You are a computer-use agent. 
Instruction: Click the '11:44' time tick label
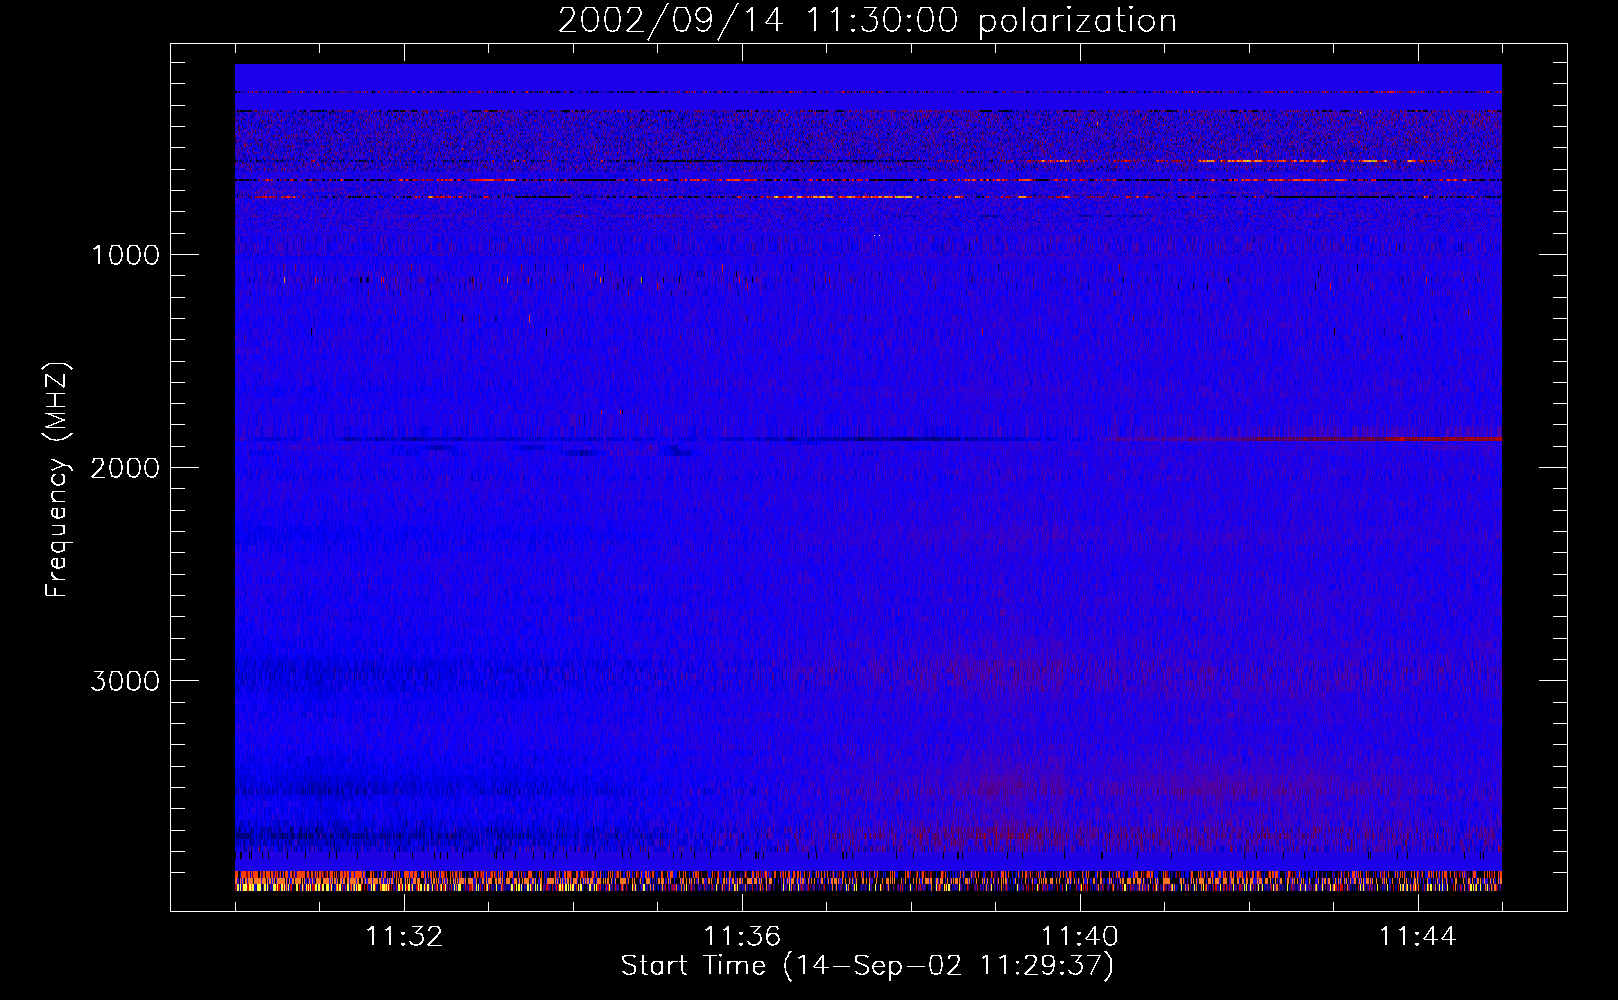(1418, 936)
